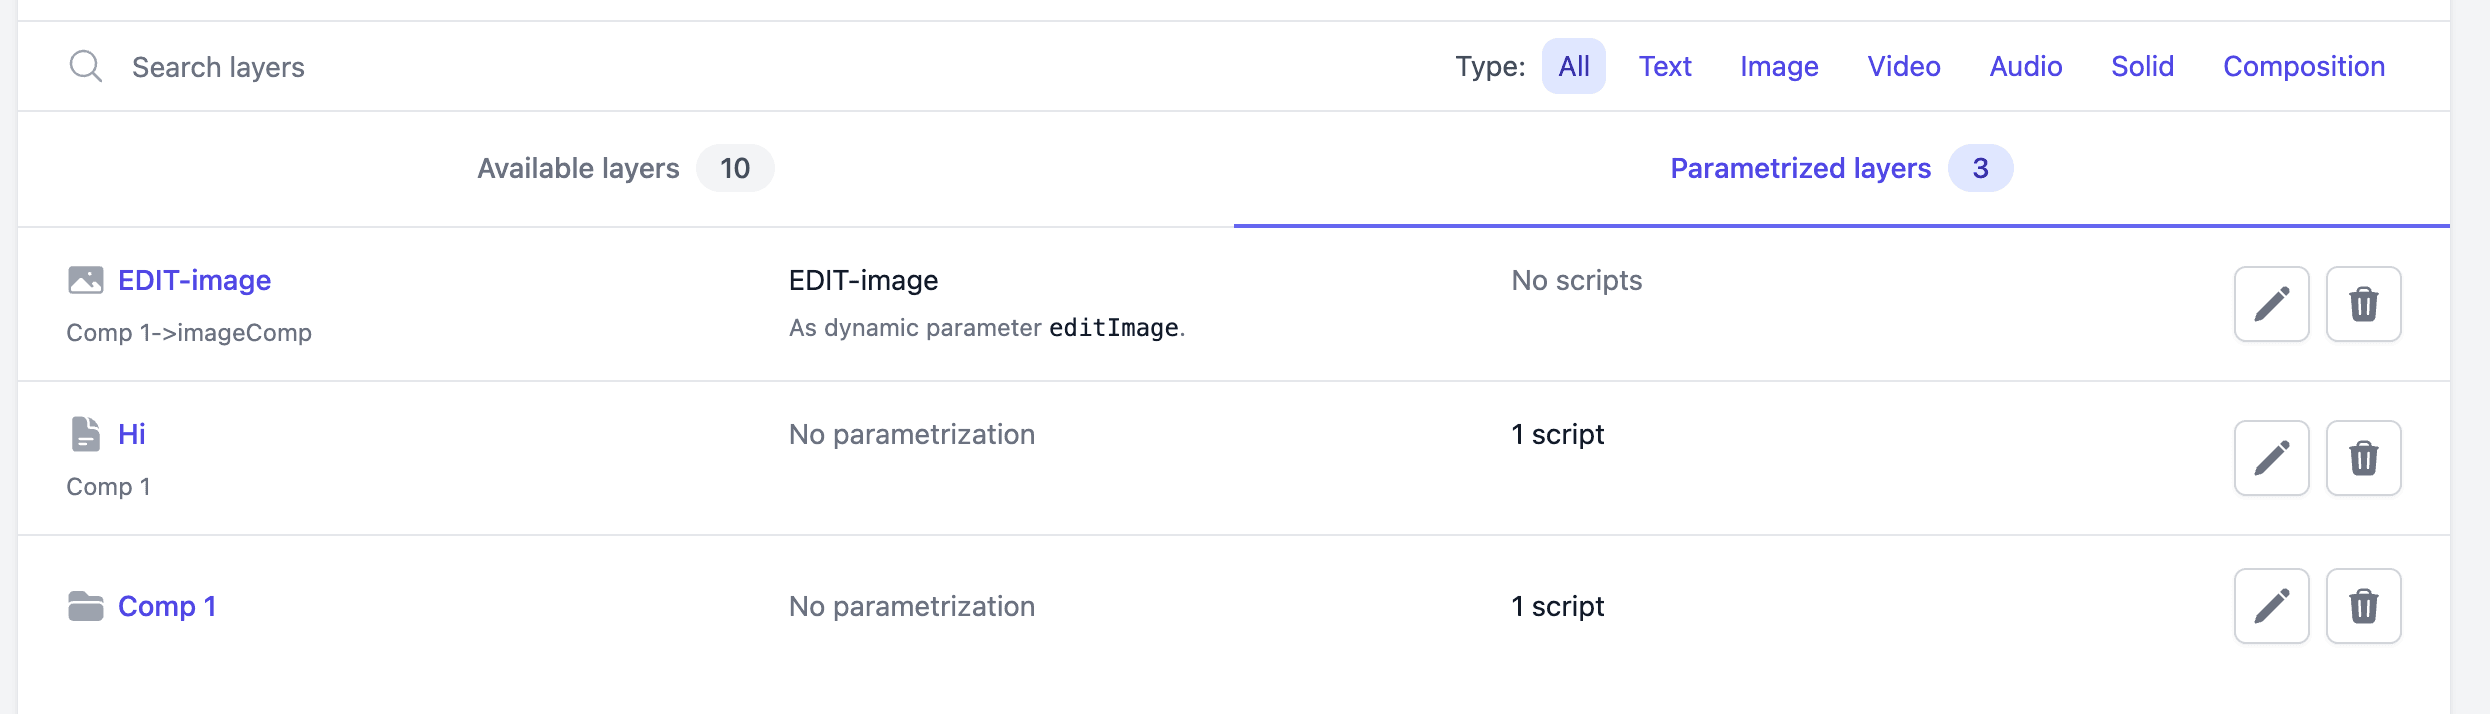
Task: Click the image icon beside EDIT-image
Action: click(86, 280)
